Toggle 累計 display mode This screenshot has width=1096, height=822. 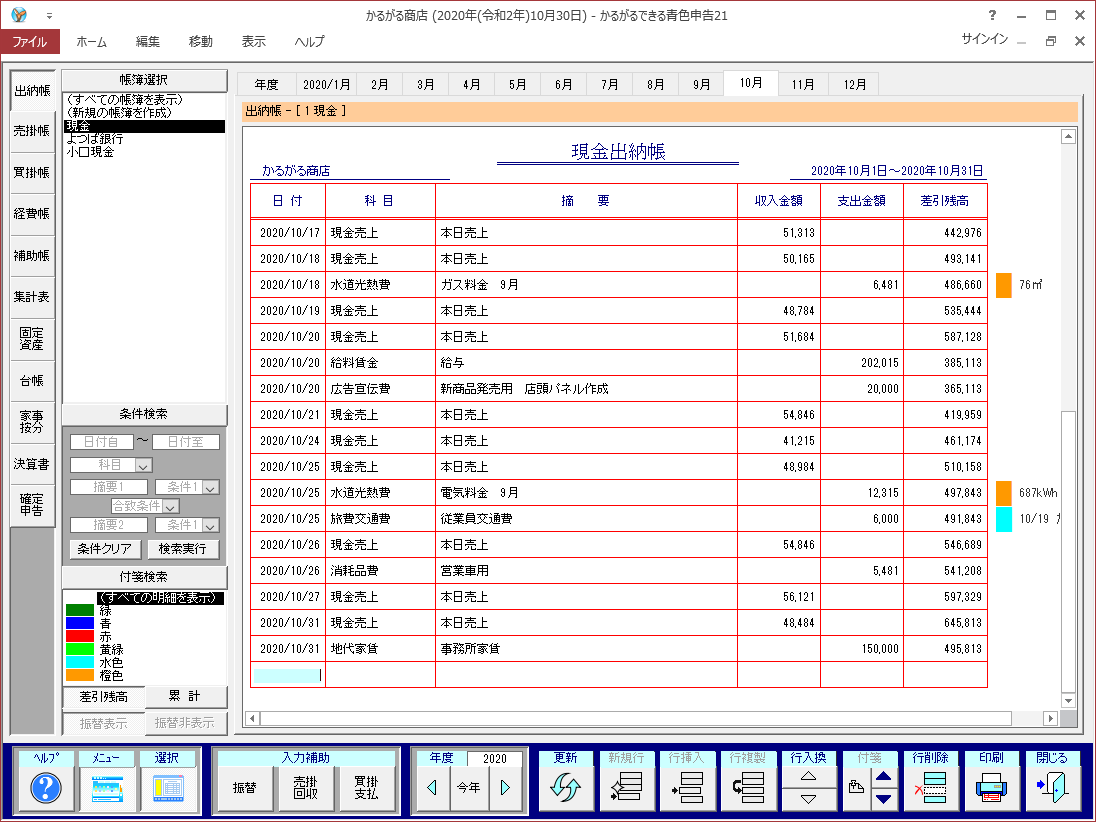click(185, 696)
